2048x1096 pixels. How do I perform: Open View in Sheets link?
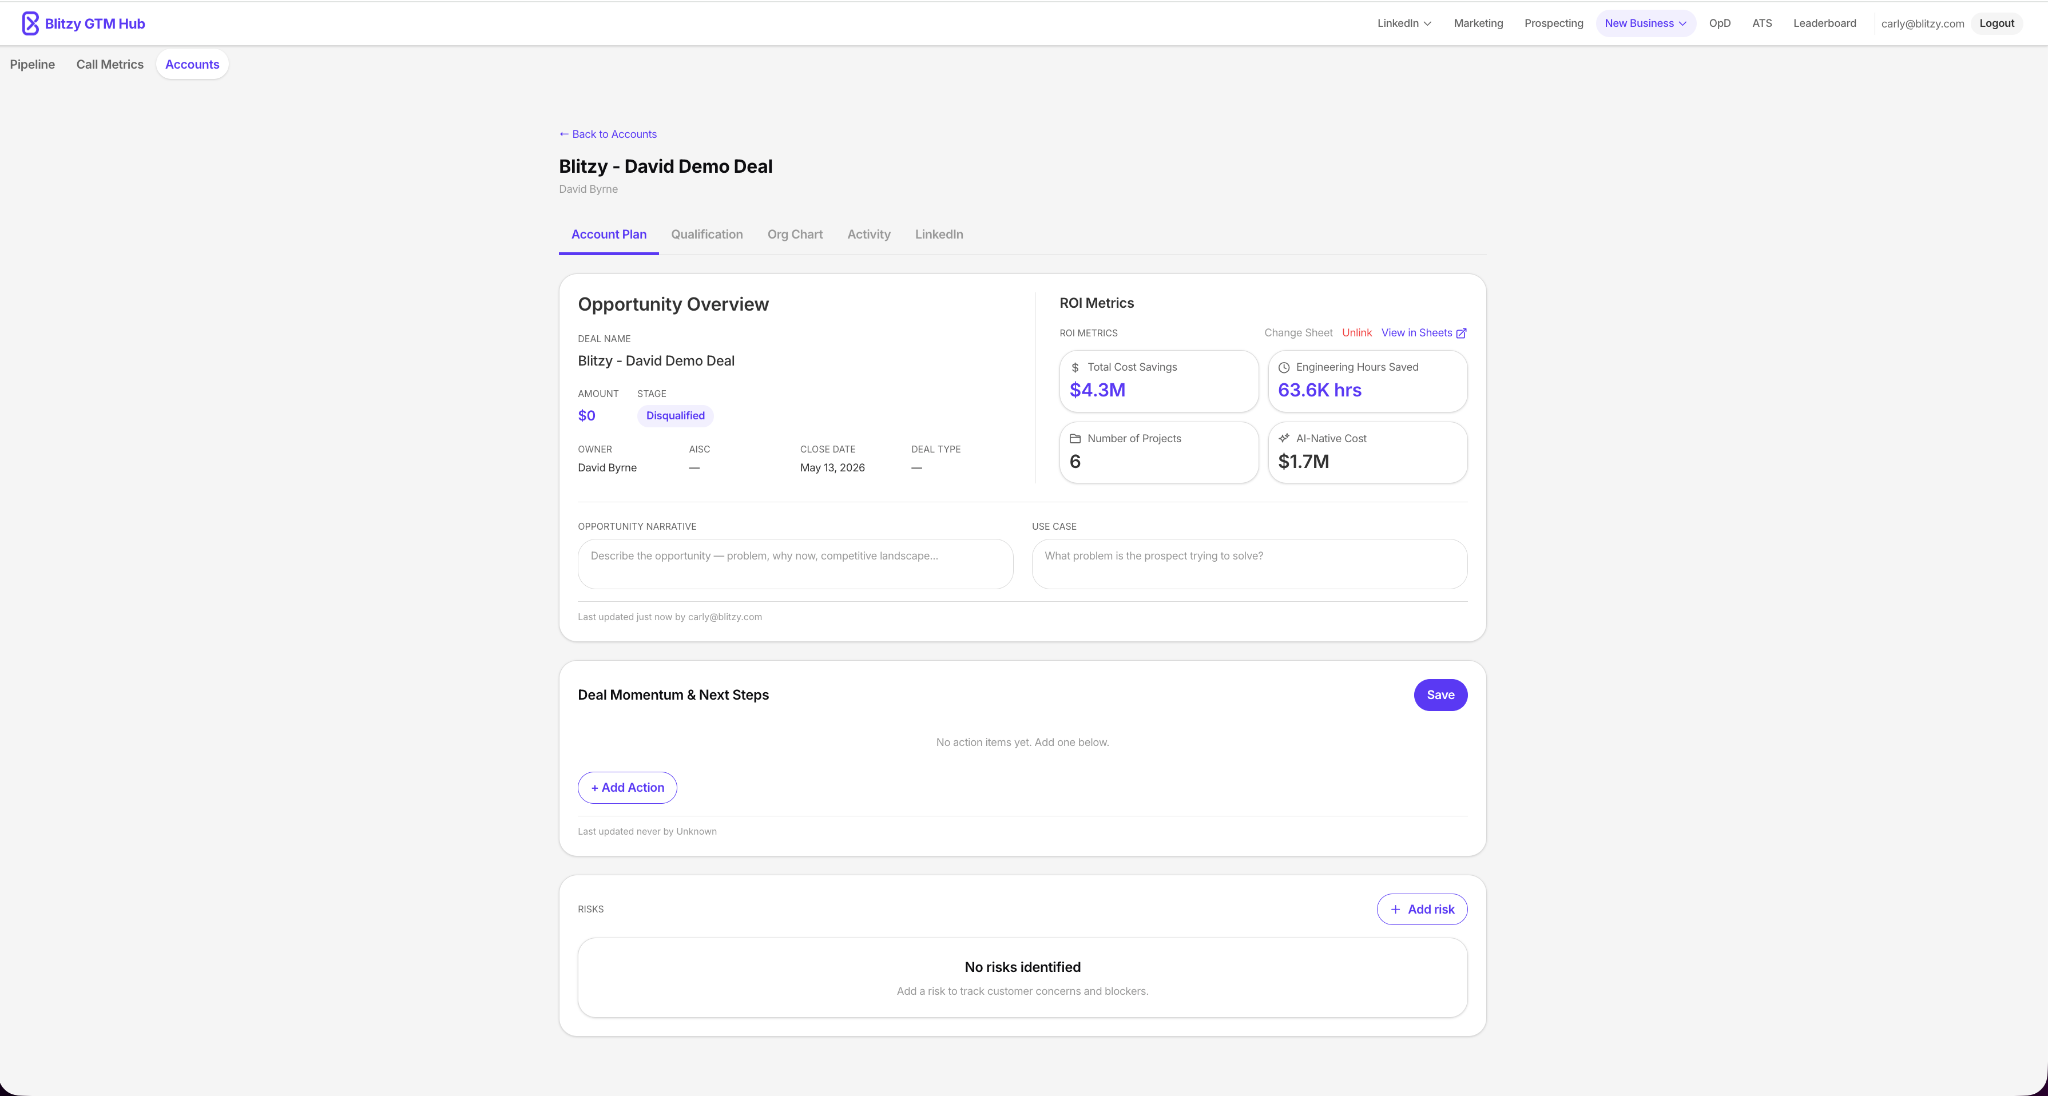point(1424,333)
